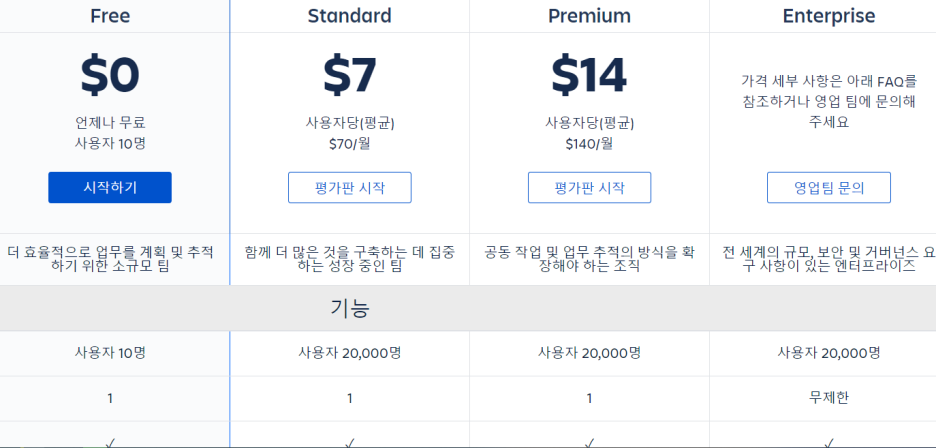Select the Enterprise plan column header
Image resolution: width=936 pixels, height=448 pixels.
click(x=829, y=16)
